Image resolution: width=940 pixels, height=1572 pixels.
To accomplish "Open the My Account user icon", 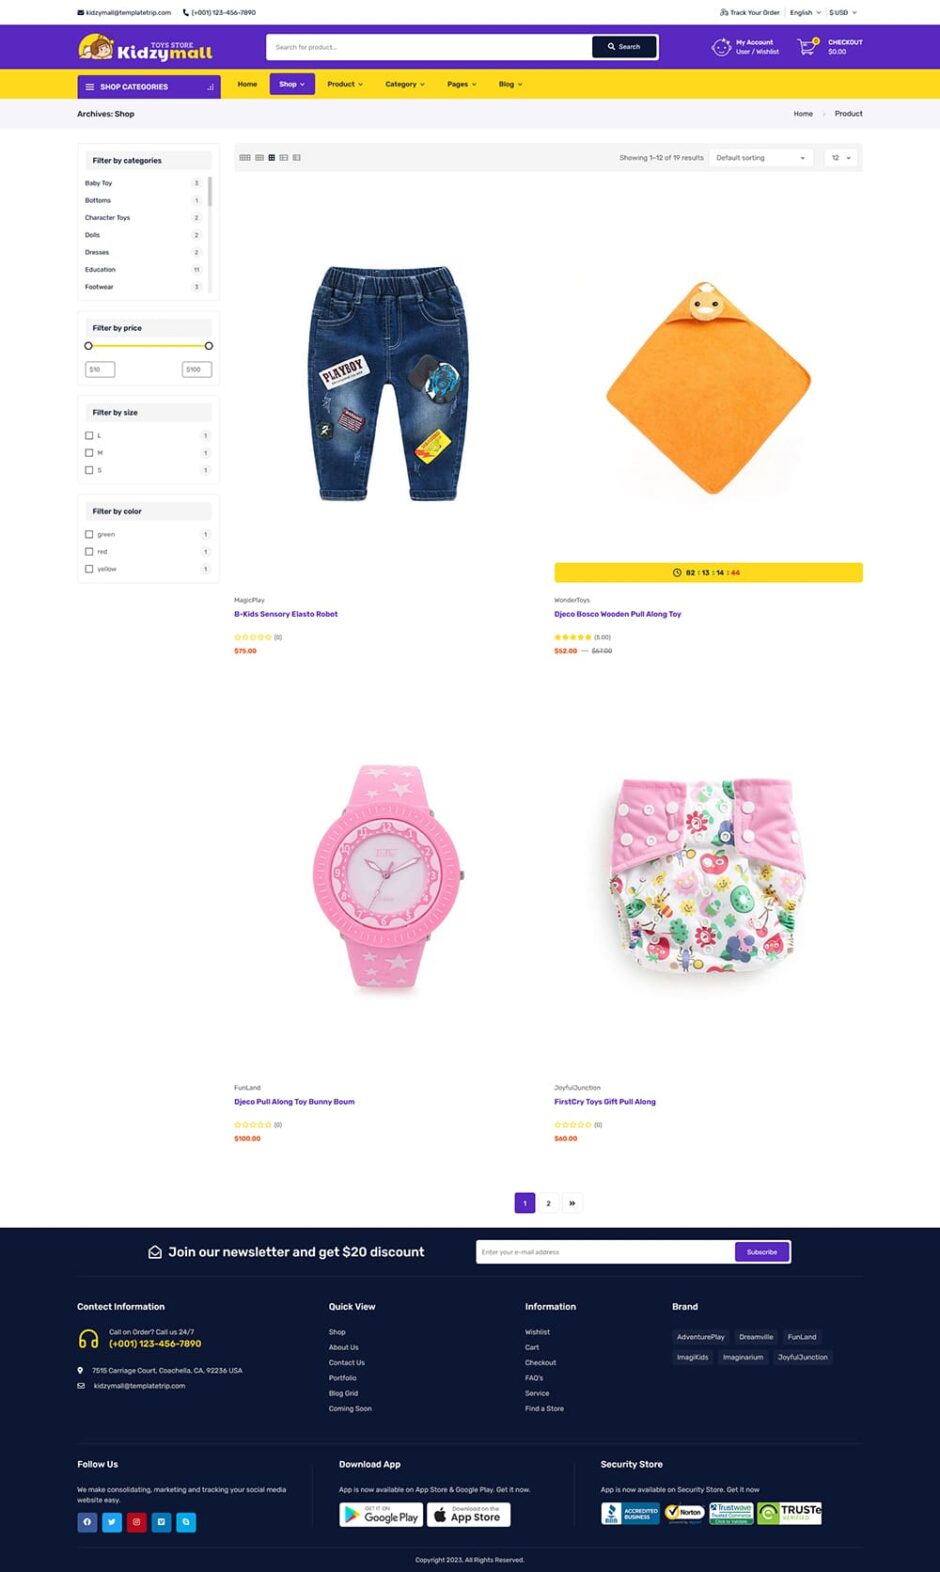I will [x=721, y=47].
